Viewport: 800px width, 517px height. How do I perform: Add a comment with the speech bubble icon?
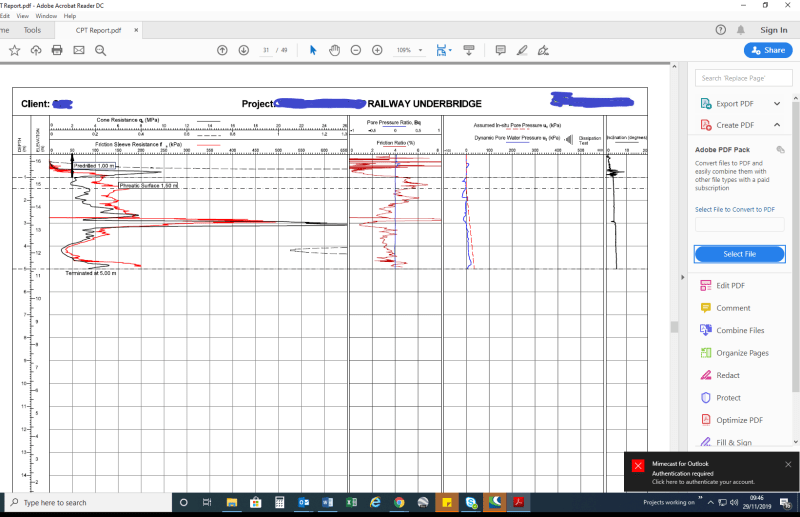pos(501,50)
